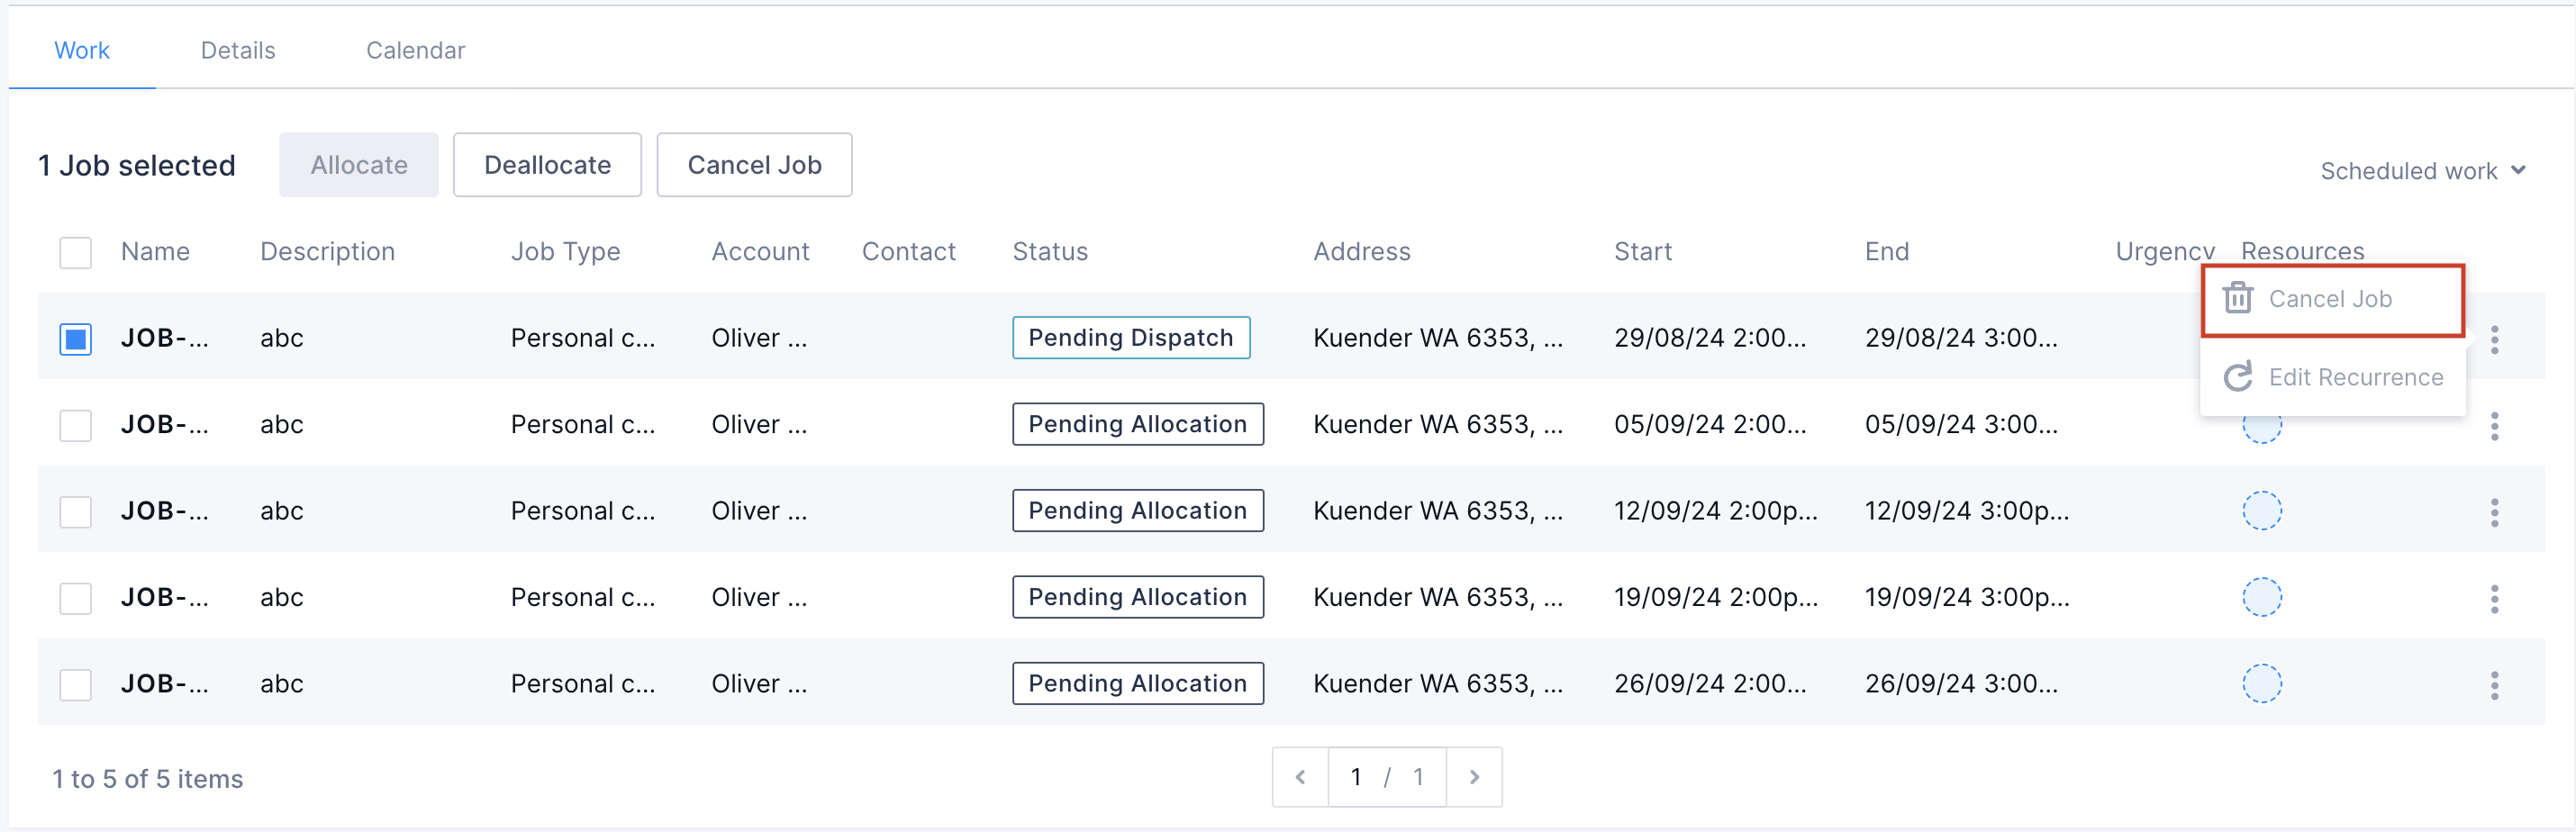Check the box for the 19/09/24 job
This screenshot has height=832, width=2576.
point(75,598)
